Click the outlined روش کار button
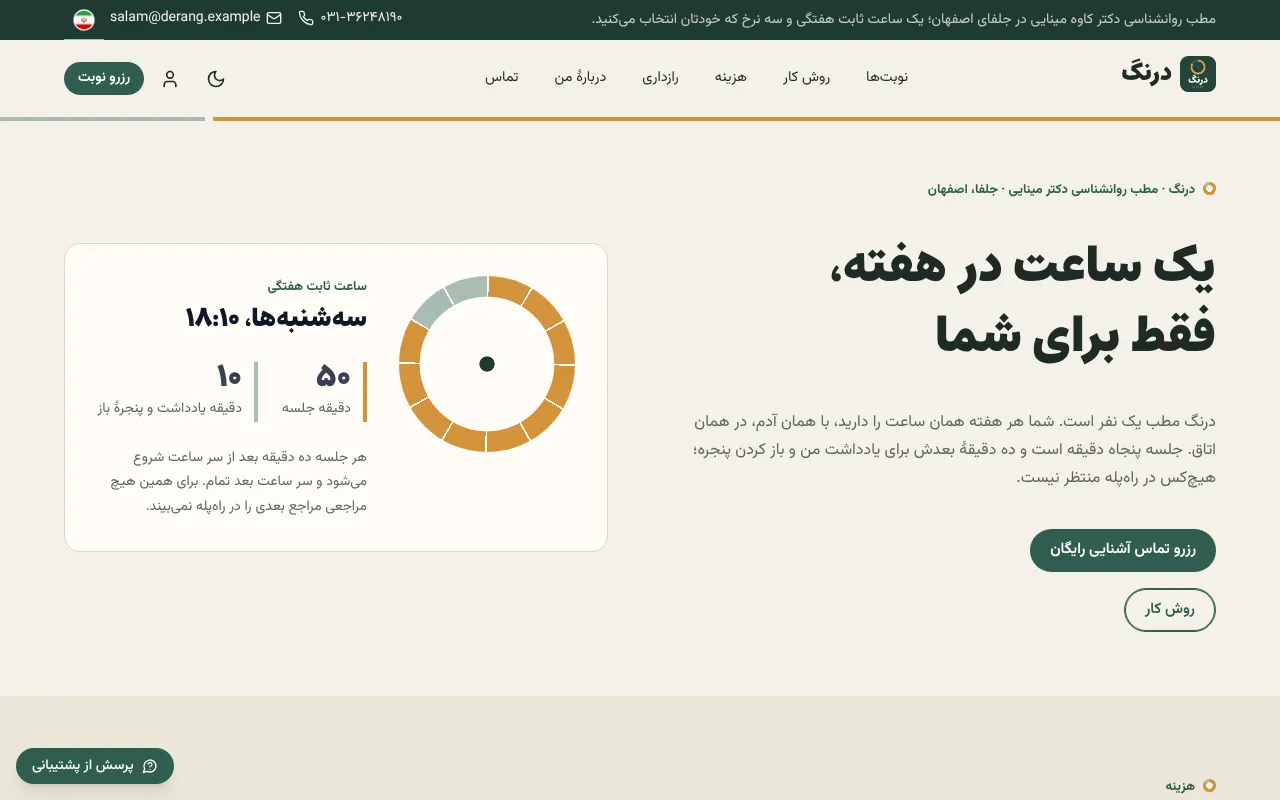 click(x=1170, y=610)
